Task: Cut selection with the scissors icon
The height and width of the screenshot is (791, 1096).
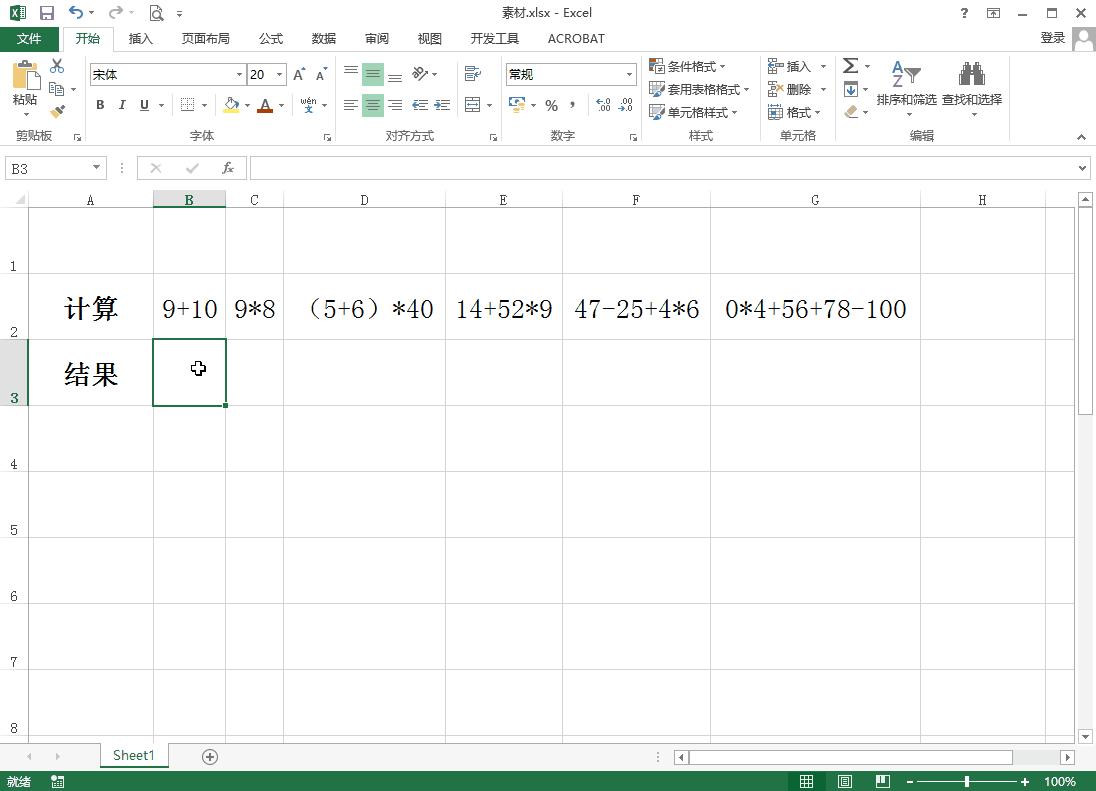Action: 57,66
